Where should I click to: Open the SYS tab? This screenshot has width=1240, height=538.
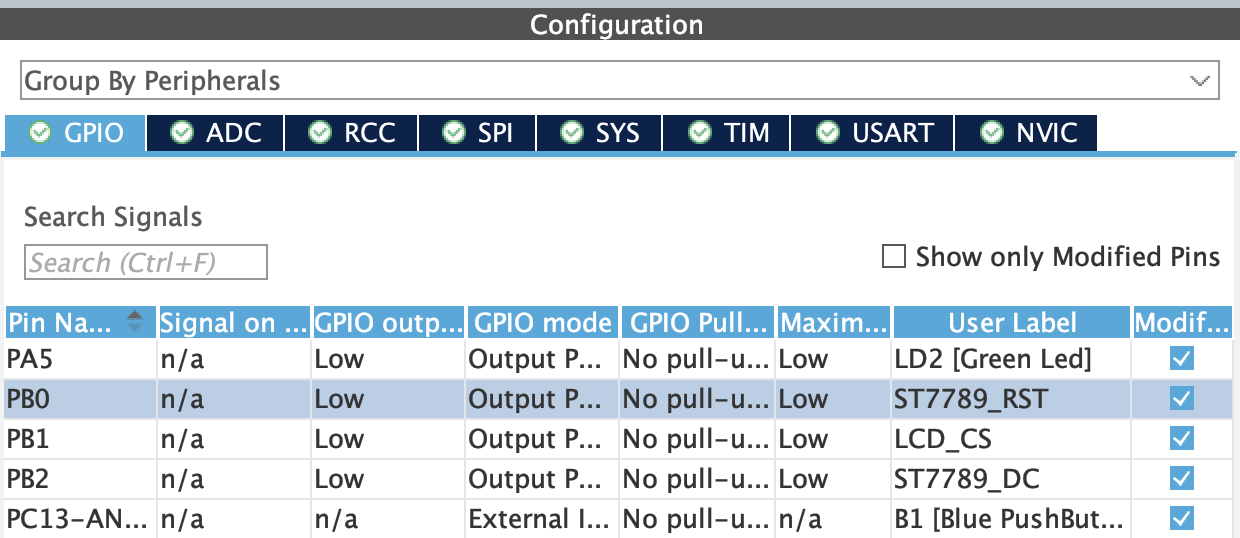pos(598,133)
